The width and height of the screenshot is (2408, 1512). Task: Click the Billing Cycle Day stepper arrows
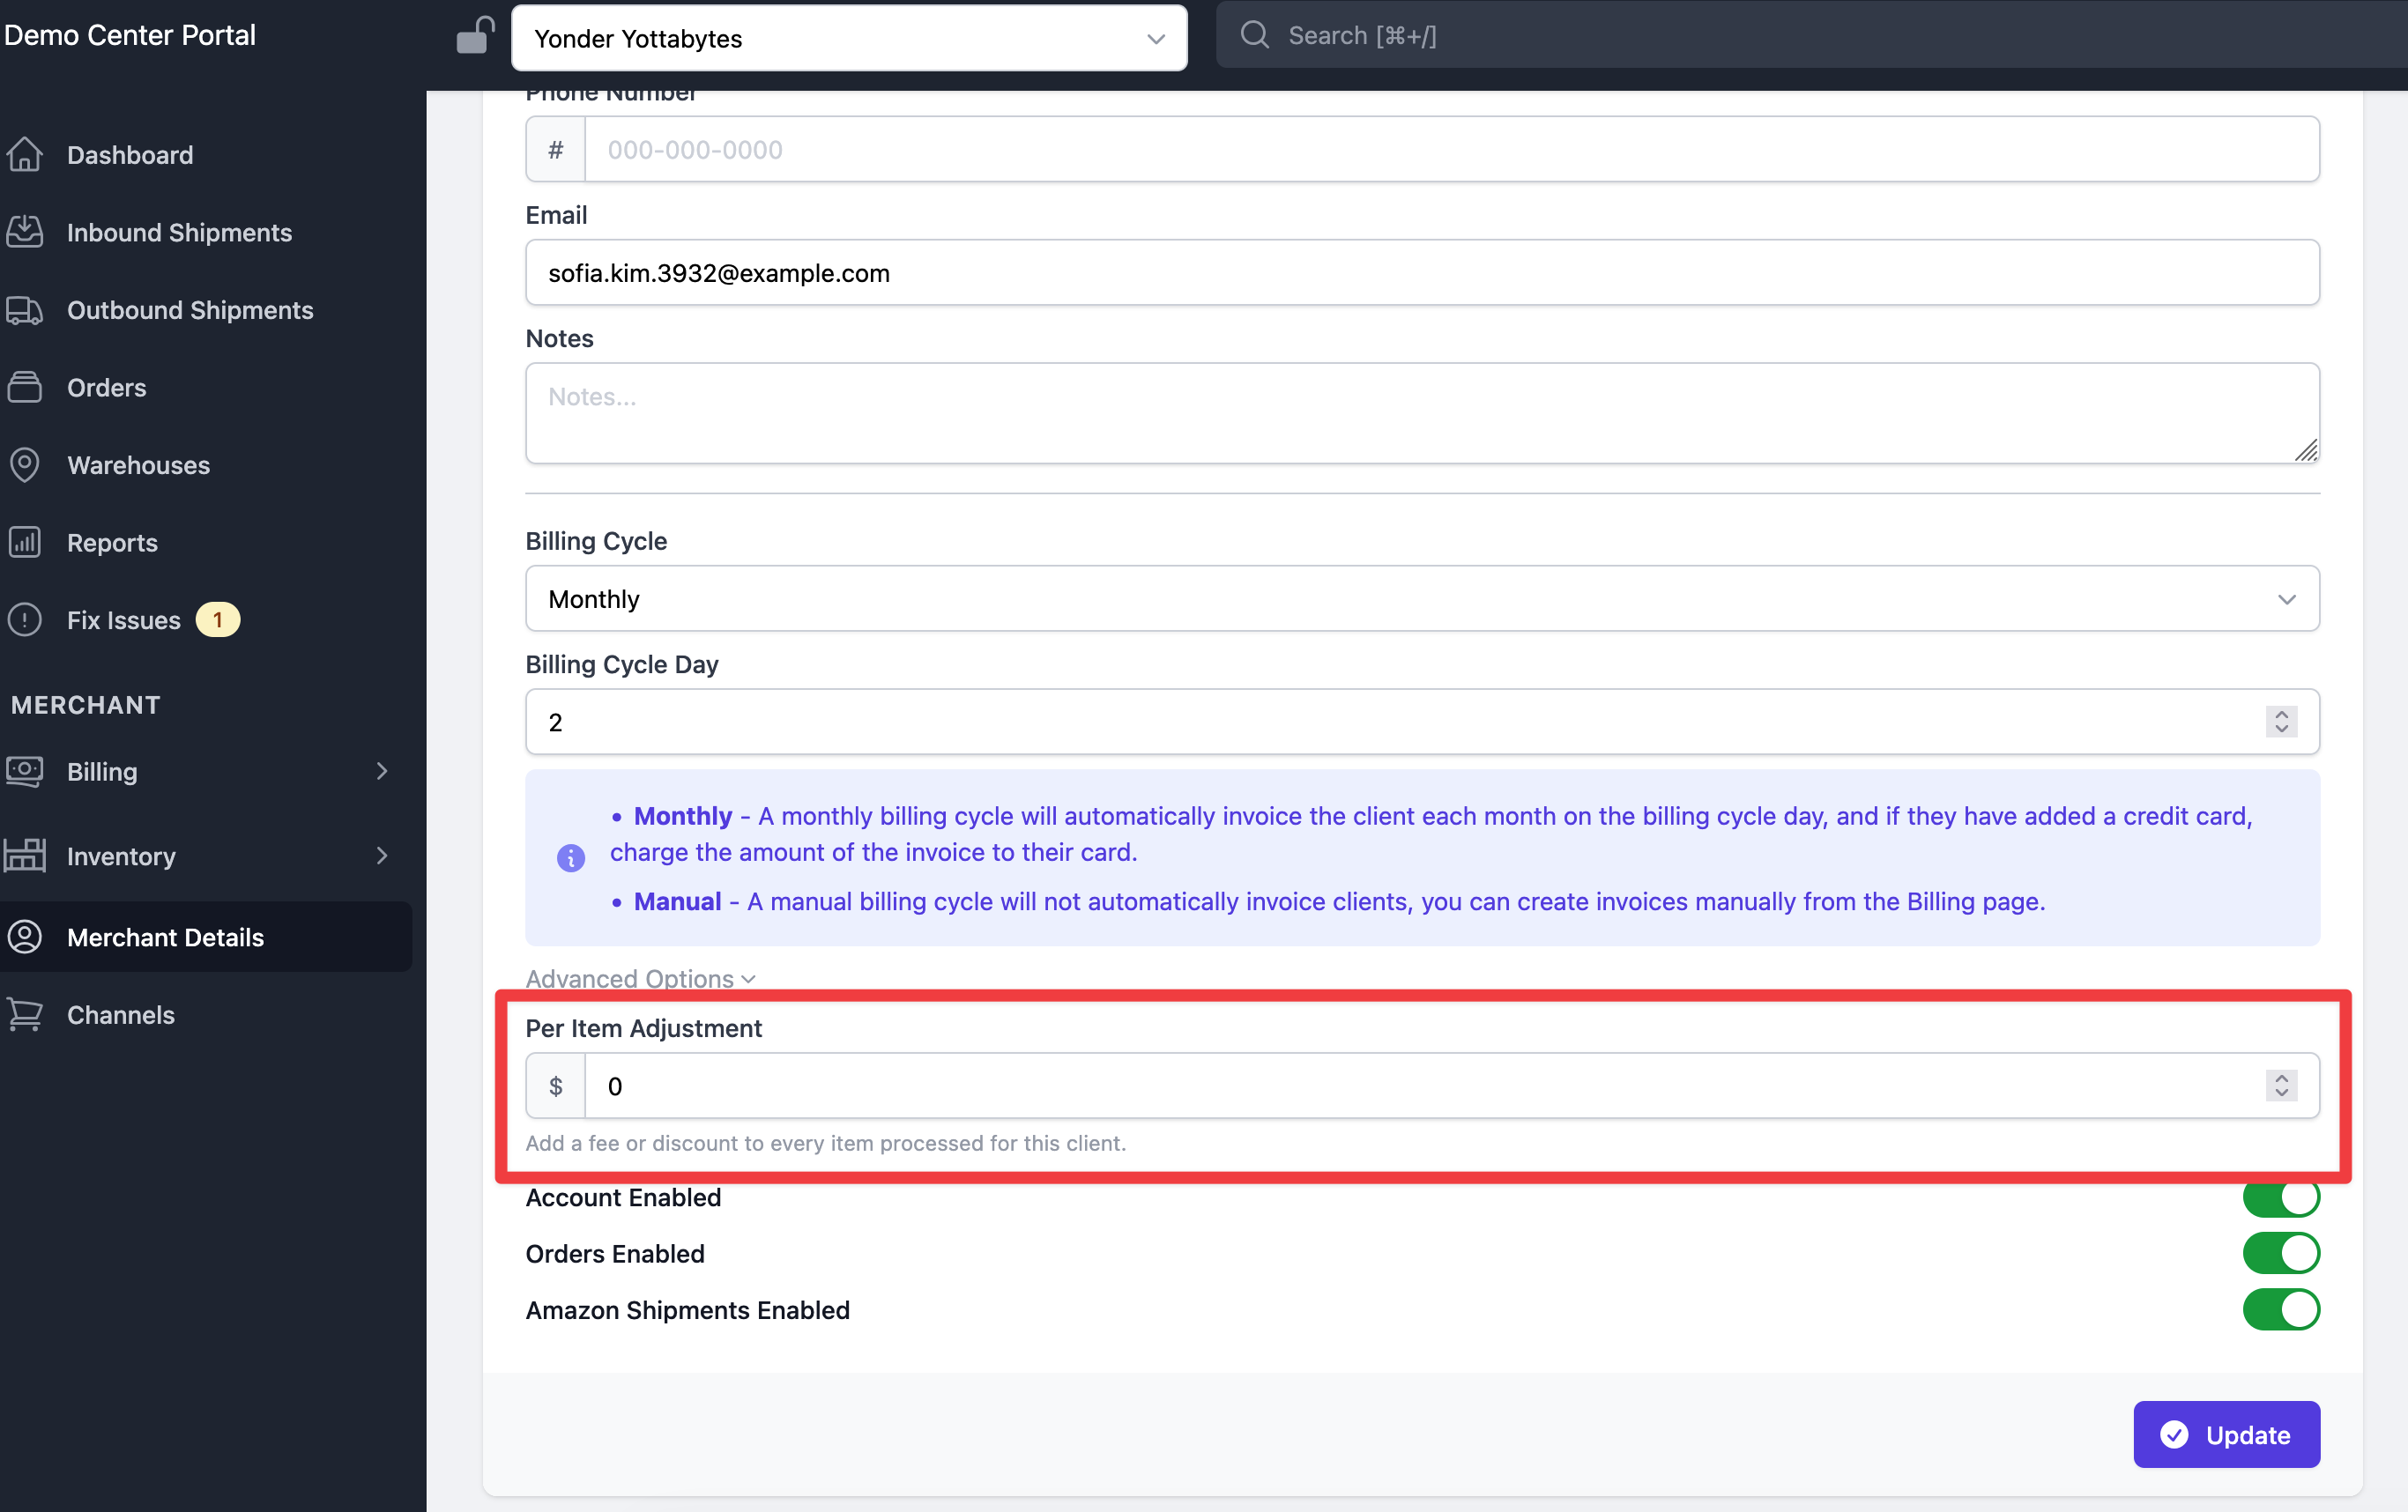2280,722
